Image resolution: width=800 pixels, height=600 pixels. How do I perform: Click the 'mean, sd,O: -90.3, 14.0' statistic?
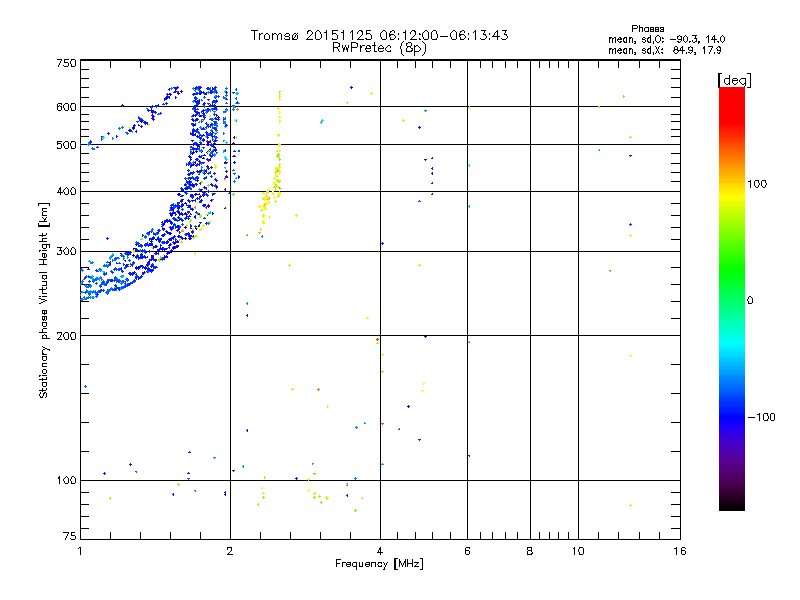tap(666, 39)
